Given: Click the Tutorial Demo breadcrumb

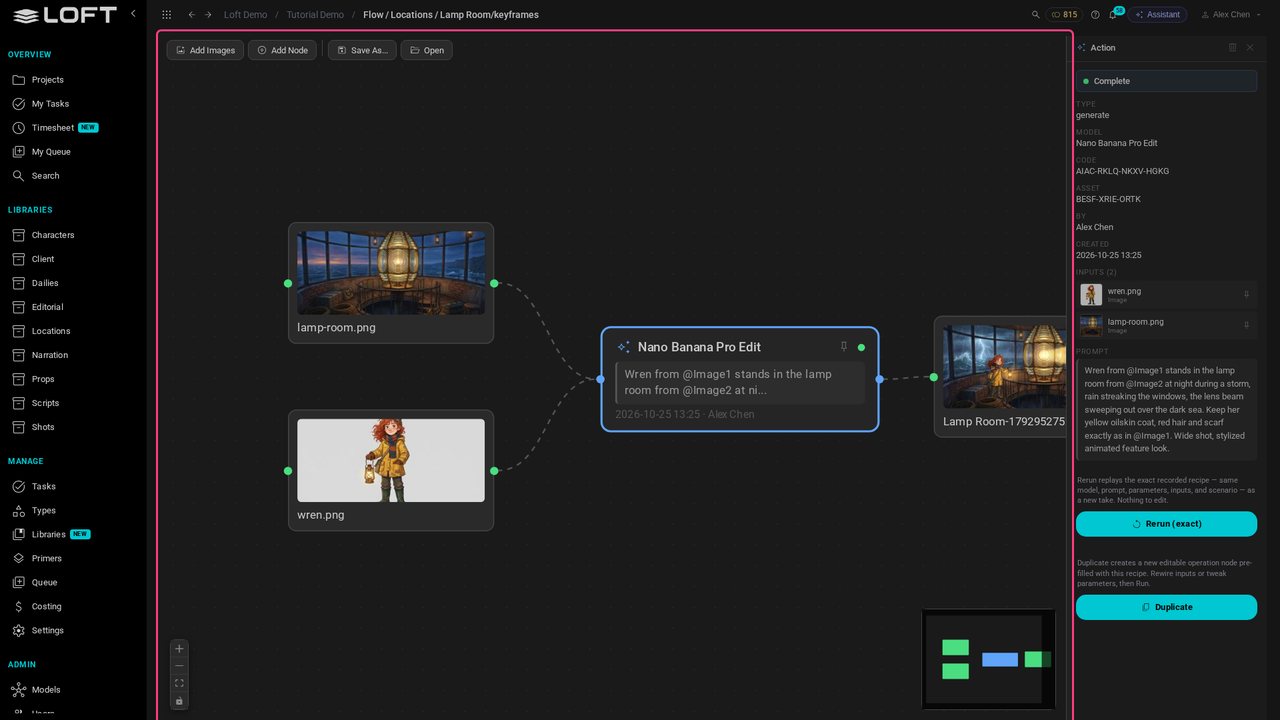Looking at the screenshot, I should pos(315,15).
